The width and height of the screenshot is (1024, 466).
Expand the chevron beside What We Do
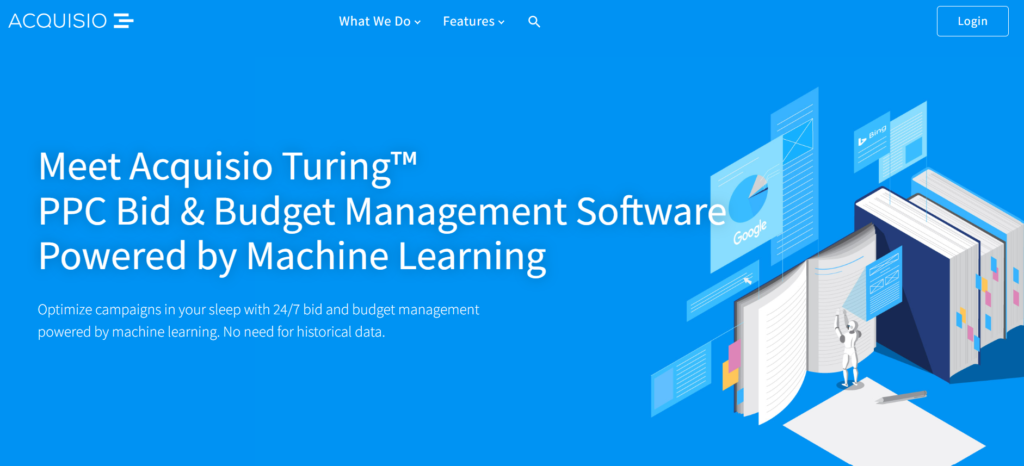(x=417, y=22)
